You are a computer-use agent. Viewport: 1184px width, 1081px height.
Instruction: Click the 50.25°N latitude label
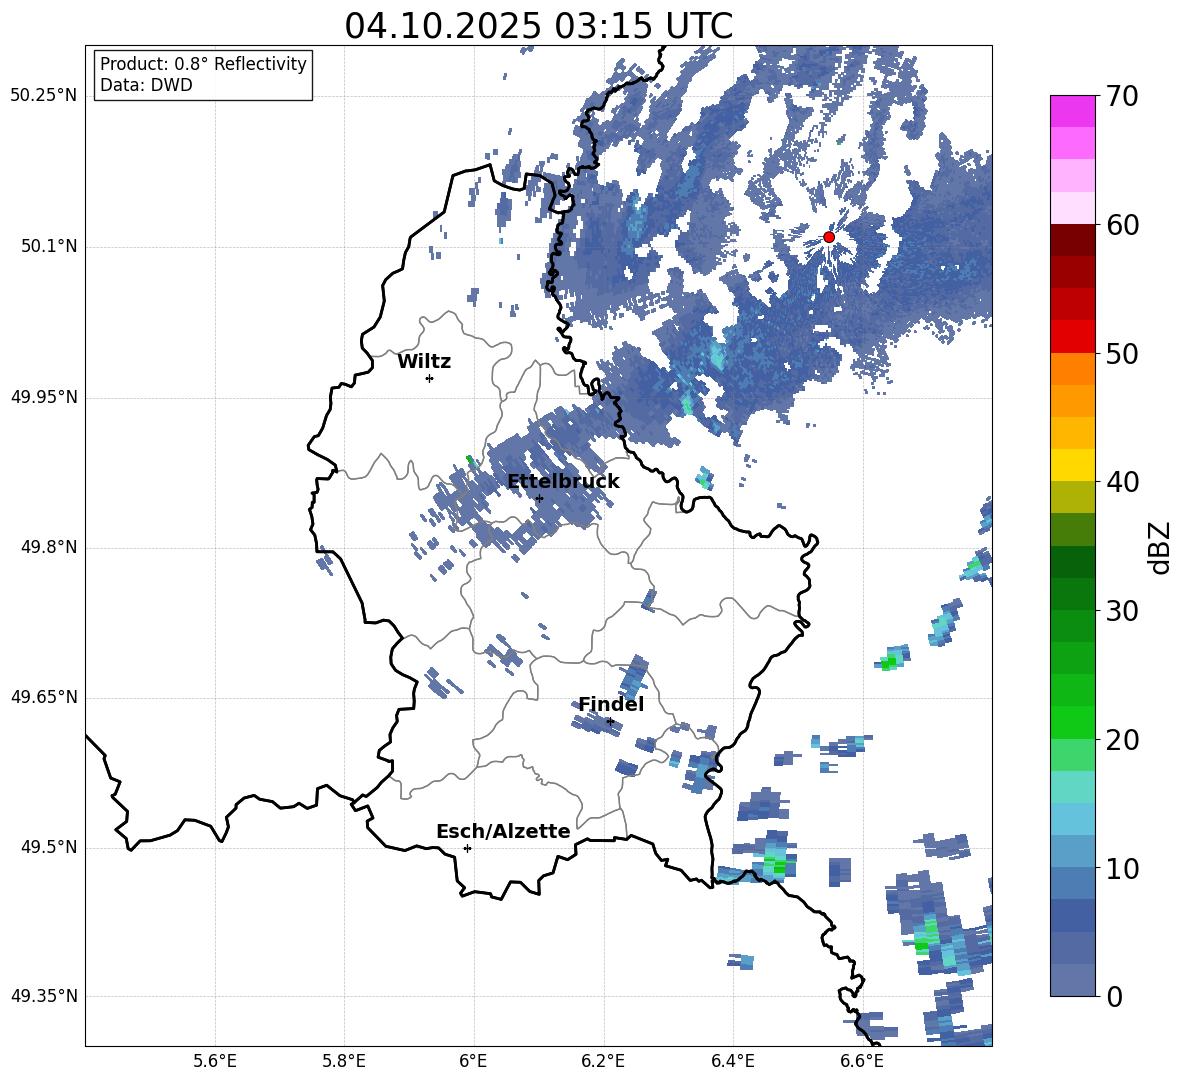coord(44,96)
